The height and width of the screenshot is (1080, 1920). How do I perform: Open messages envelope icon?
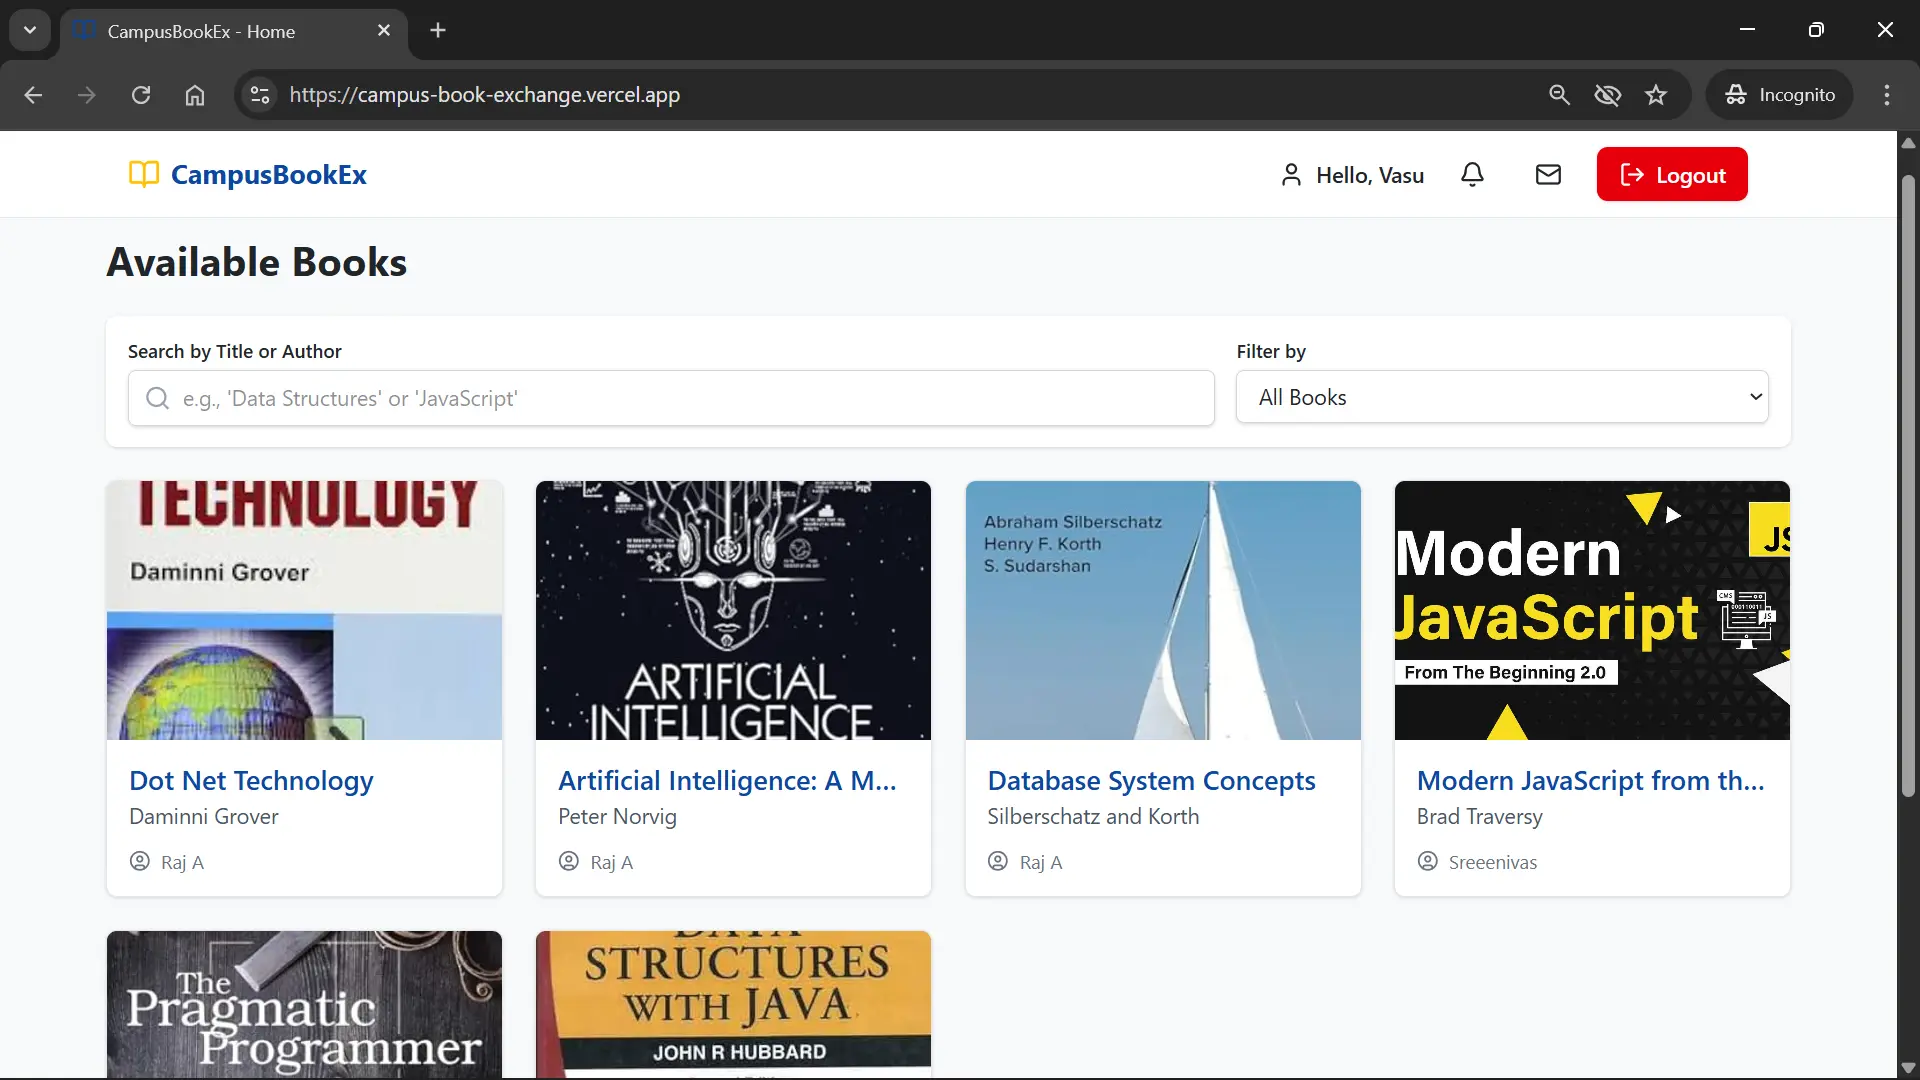[x=1548, y=175]
